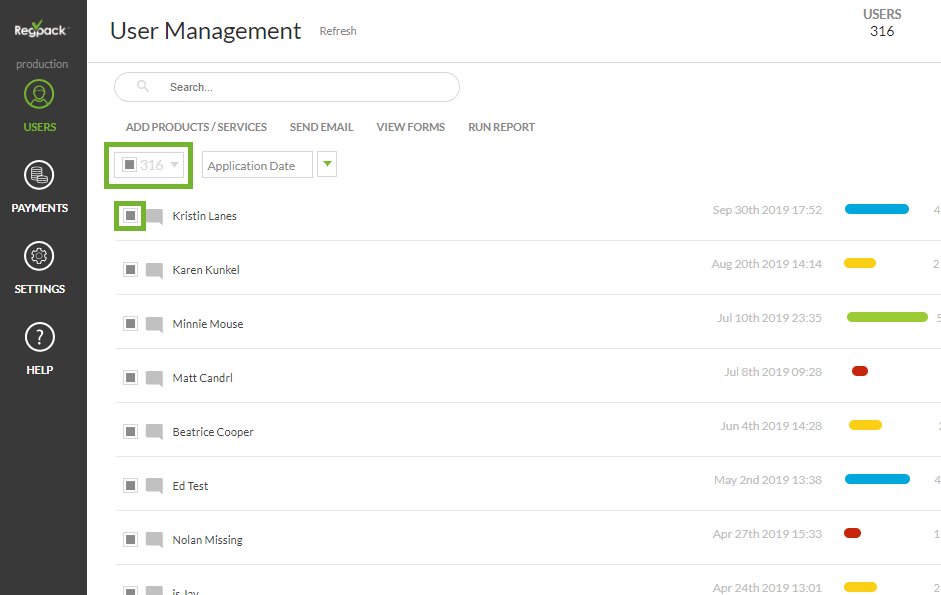Click the Regpack logo

[x=40, y=28]
